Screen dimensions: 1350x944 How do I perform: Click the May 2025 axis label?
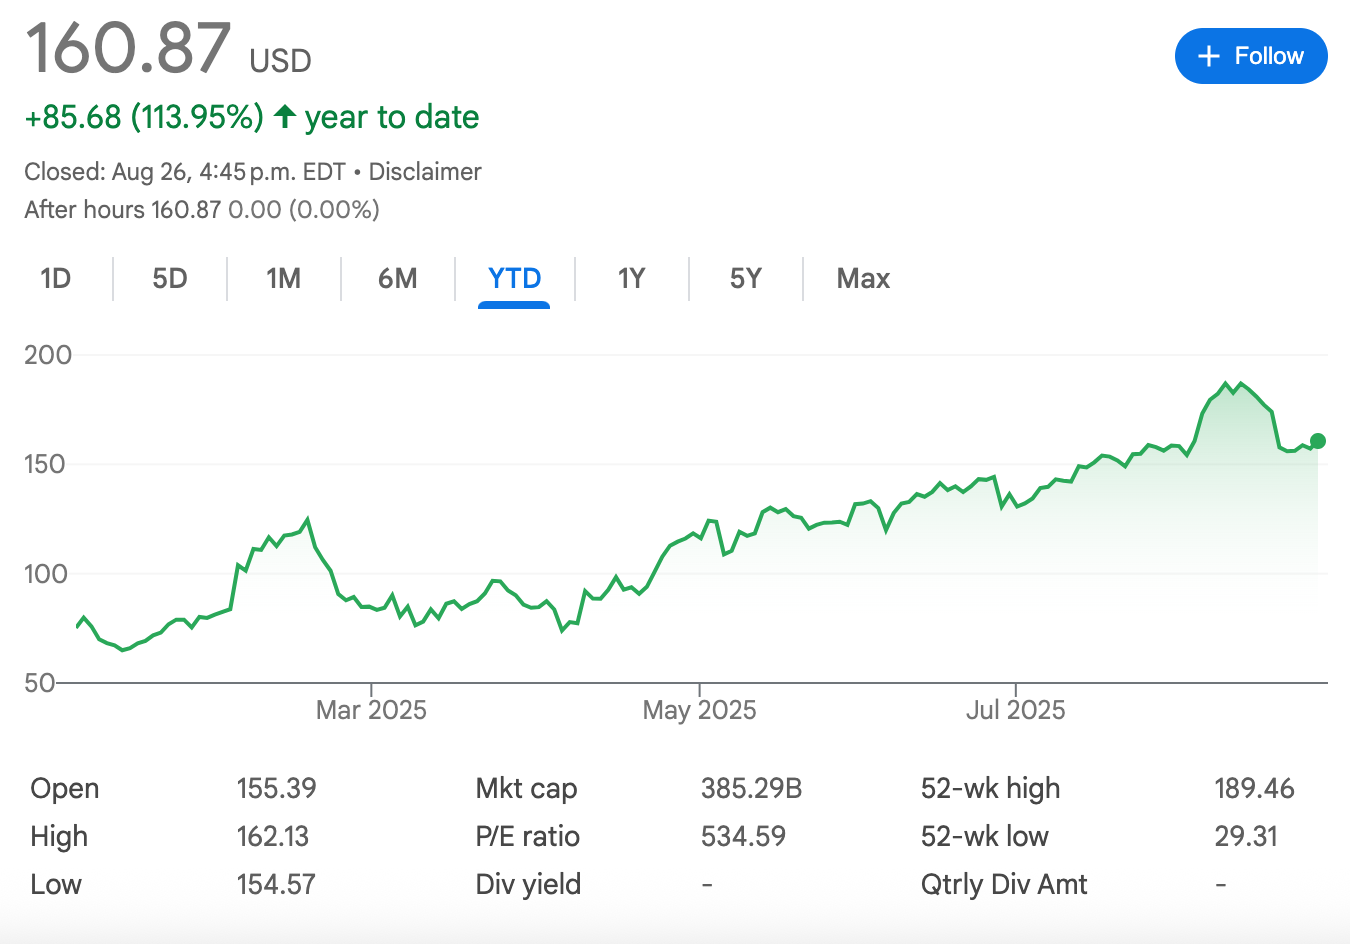(699, 710)
